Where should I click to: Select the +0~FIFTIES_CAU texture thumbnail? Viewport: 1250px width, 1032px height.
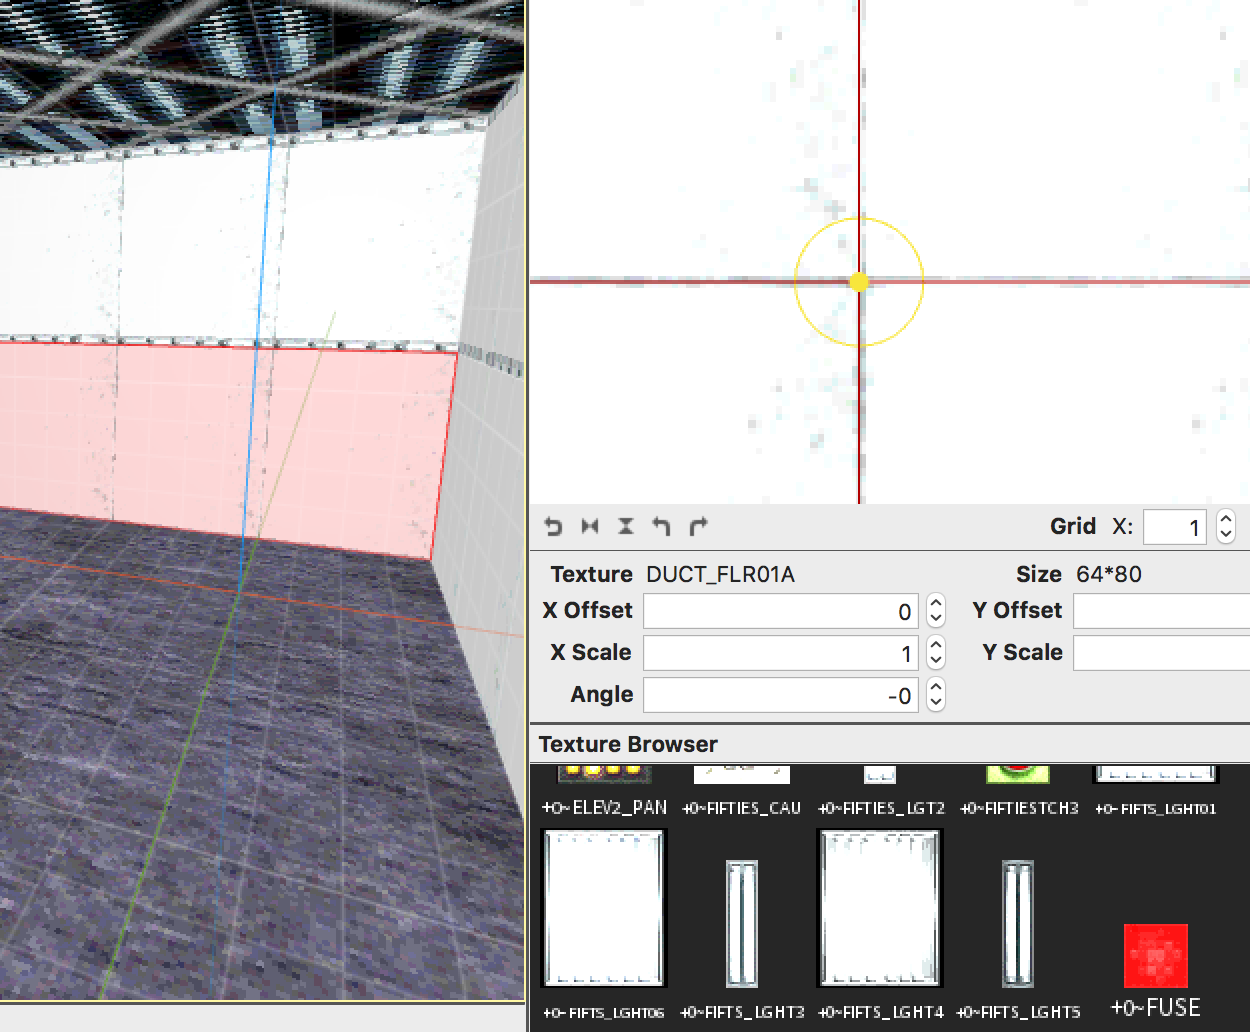742,774
